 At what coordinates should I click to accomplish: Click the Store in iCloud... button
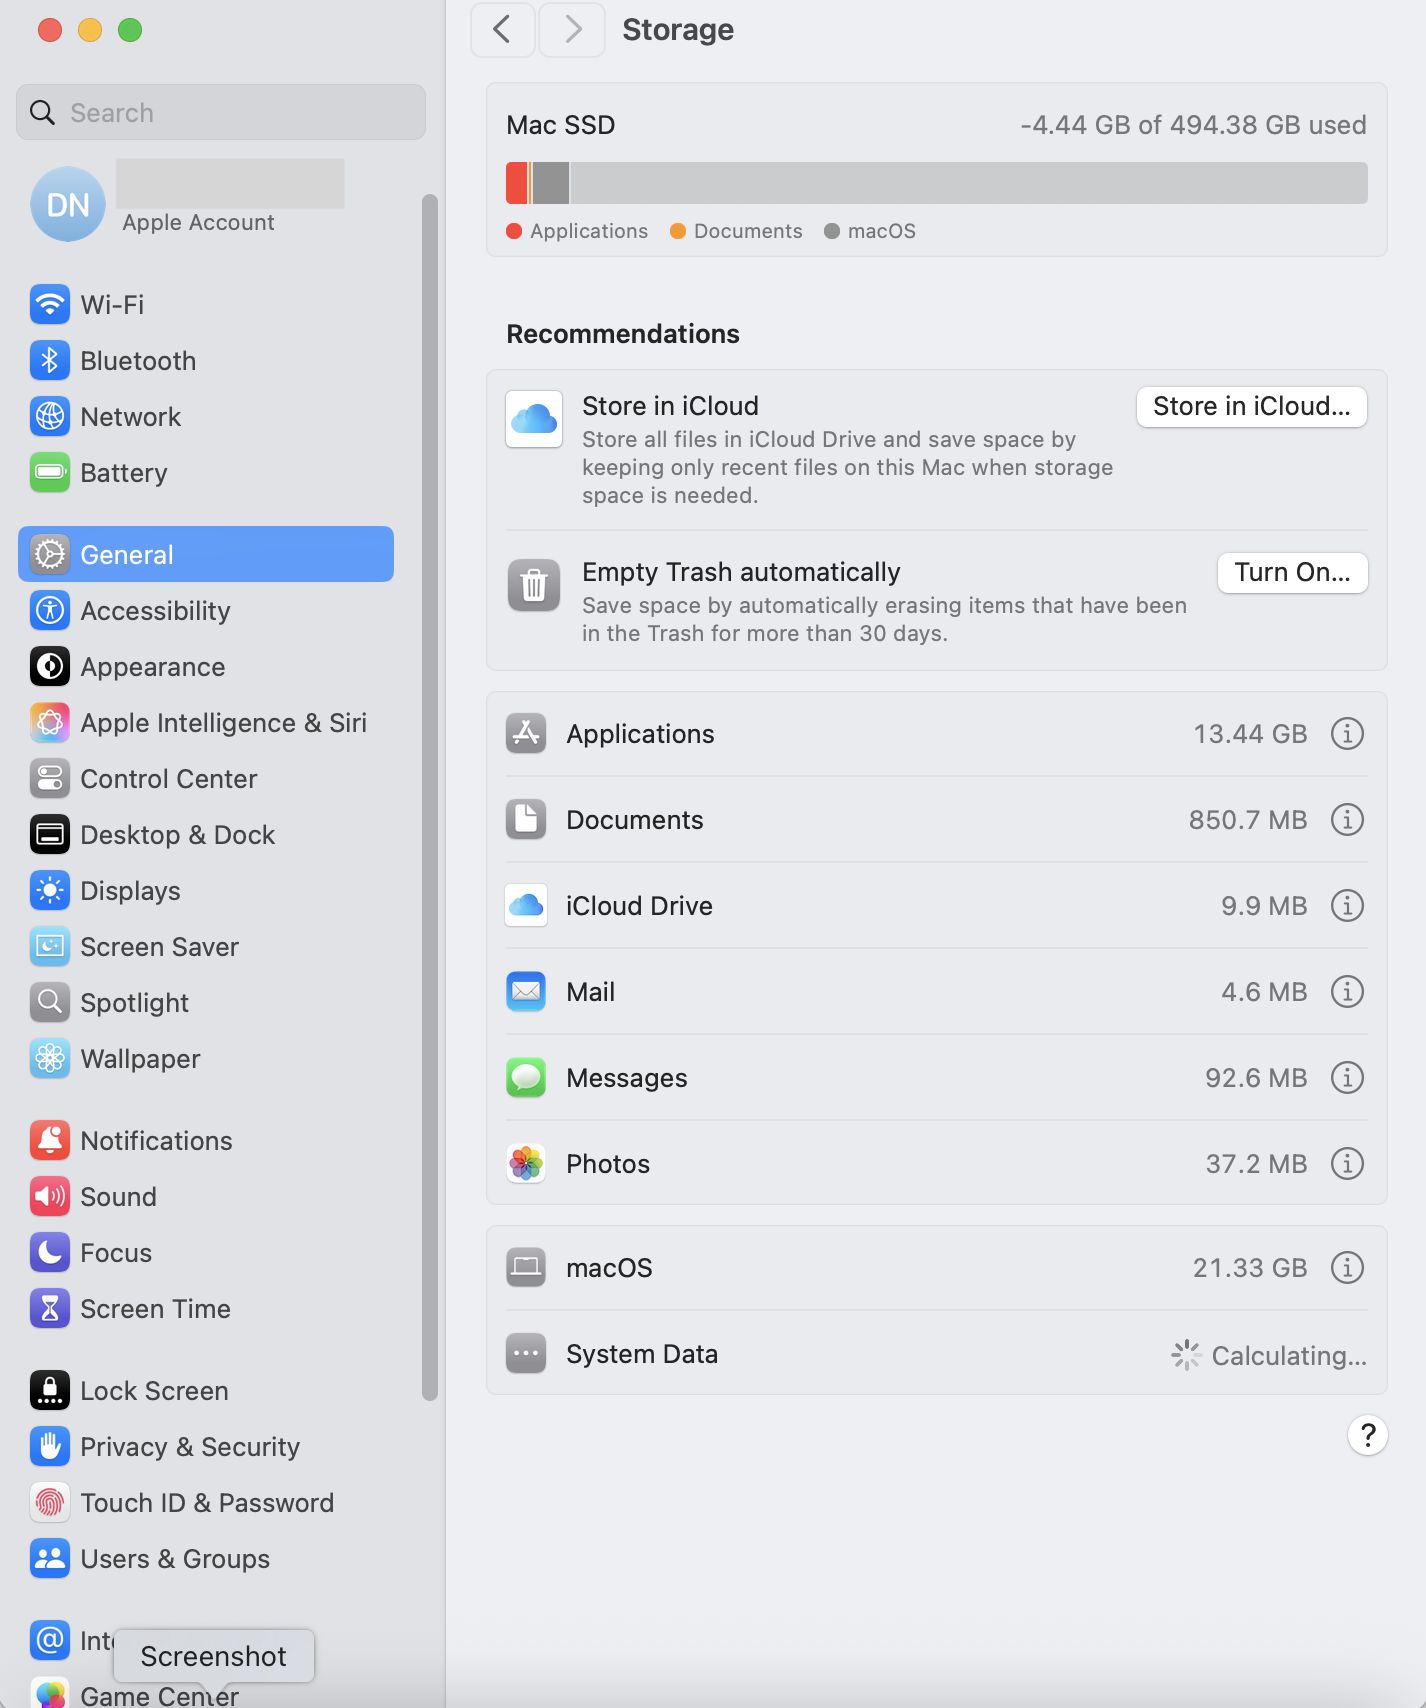pos(1251,406)
